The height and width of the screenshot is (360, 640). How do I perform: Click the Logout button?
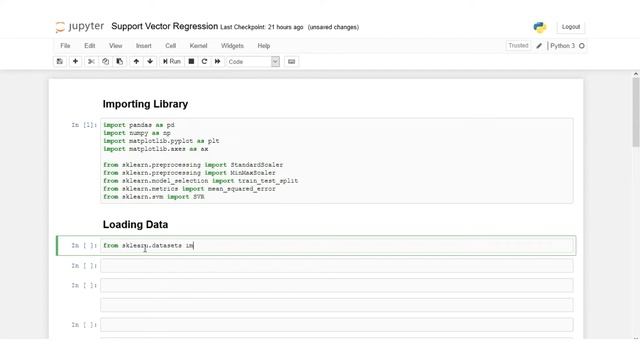(x=571, y=27)
